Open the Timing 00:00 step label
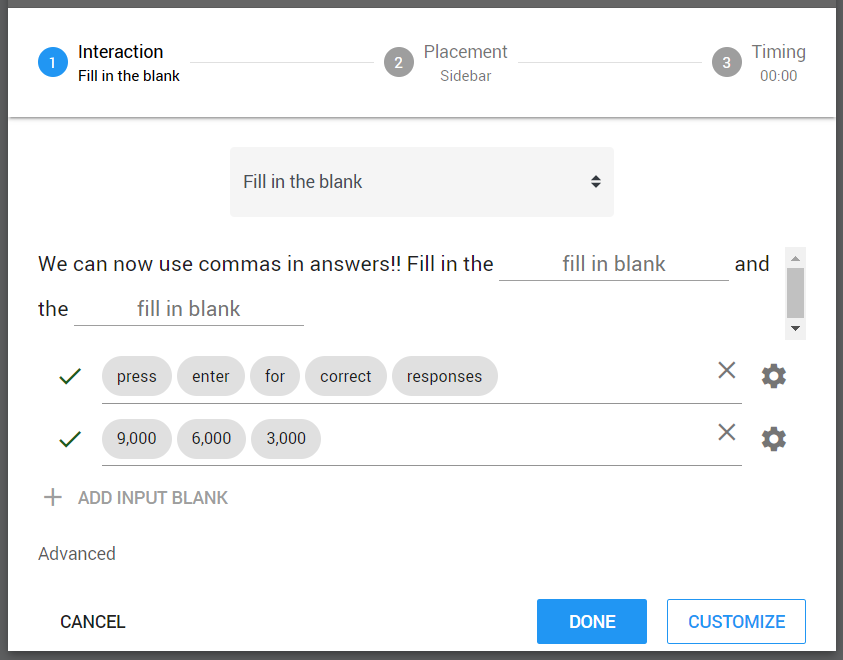The height and width of the screenshot is (660, 843). click(778, 63)
